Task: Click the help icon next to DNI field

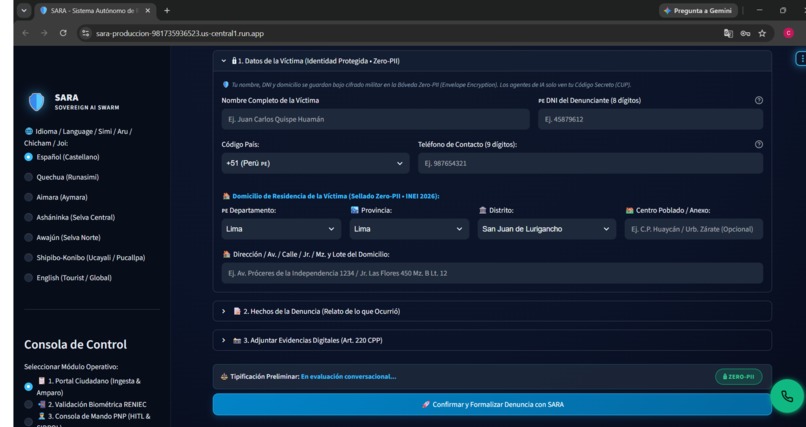Action: pos(759,101)
